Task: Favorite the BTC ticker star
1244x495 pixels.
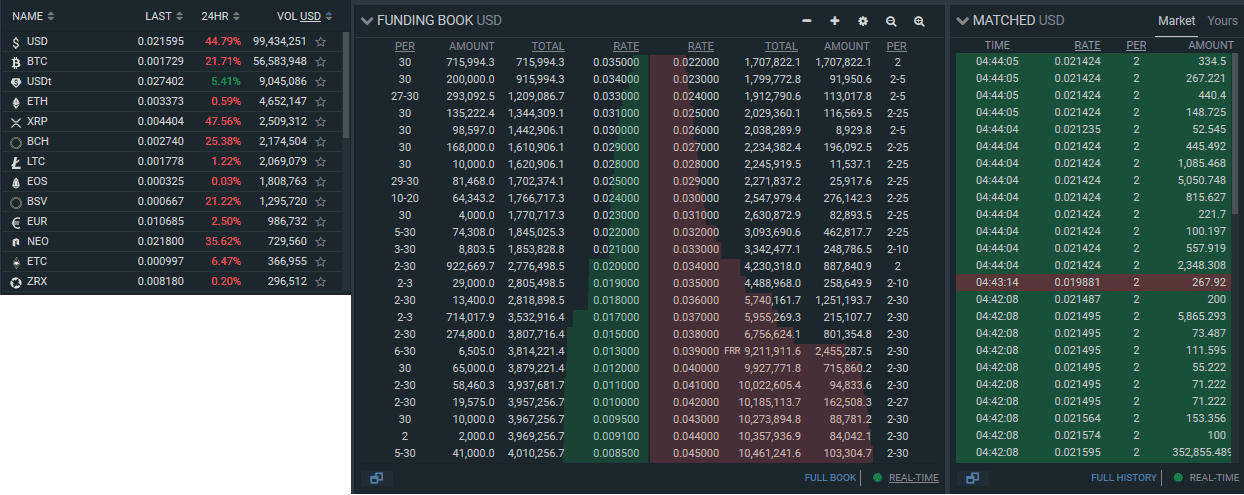Action: 321,62
